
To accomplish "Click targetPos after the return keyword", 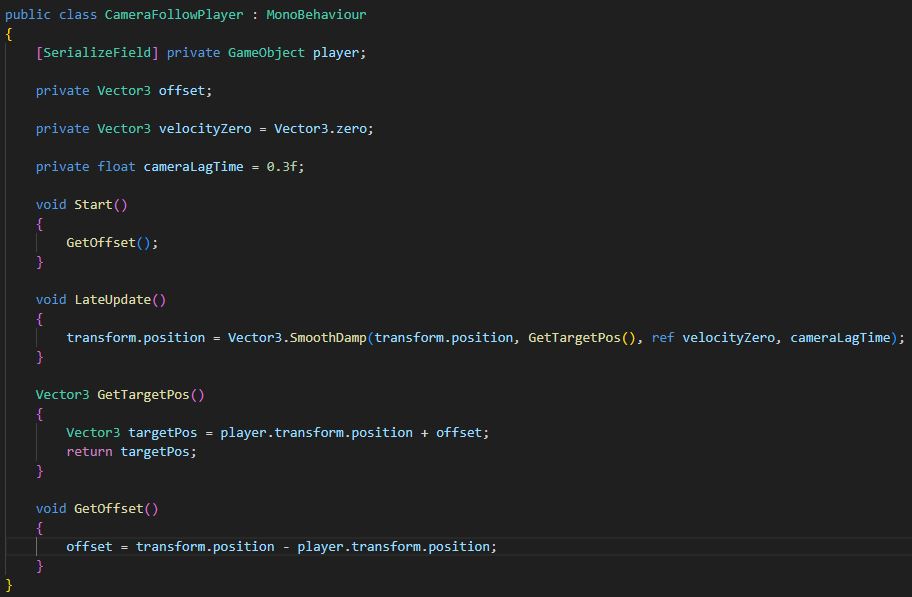I will click(x=155, y=452).
